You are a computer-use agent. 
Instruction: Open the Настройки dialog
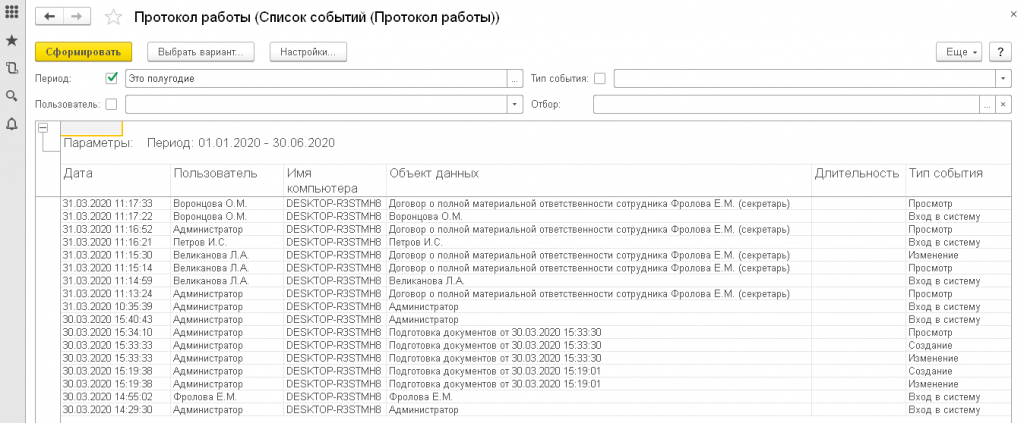pos(308,52)
